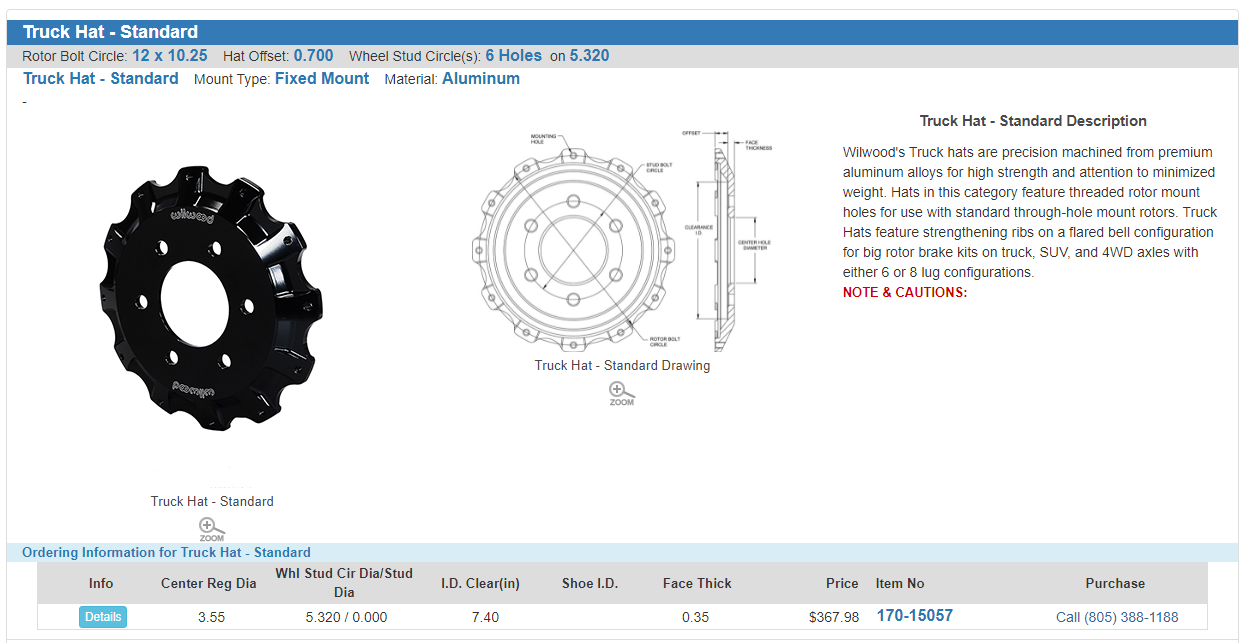Screen dimensions: 1248x643
Task: Click the 5.320 / 0.000 stud circle cell
Action: 346,617
